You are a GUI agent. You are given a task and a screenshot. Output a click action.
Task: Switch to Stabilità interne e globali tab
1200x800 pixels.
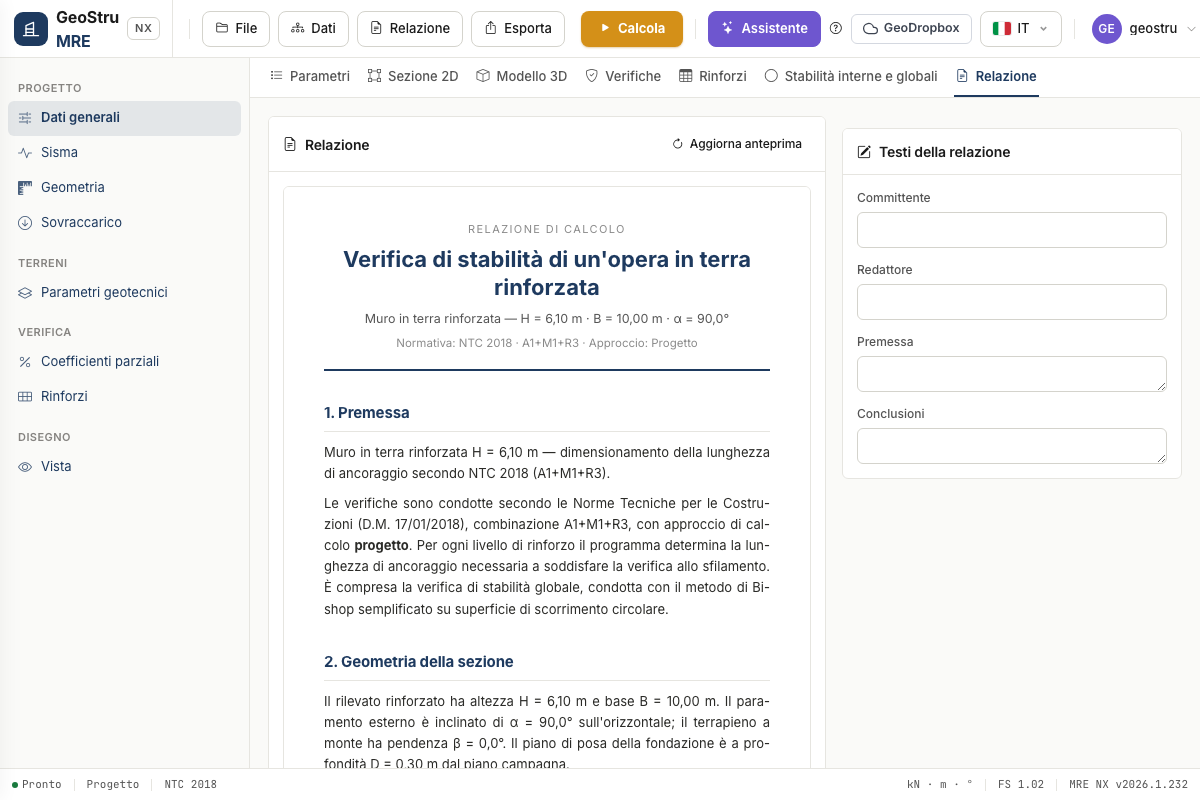click(851, 76)
